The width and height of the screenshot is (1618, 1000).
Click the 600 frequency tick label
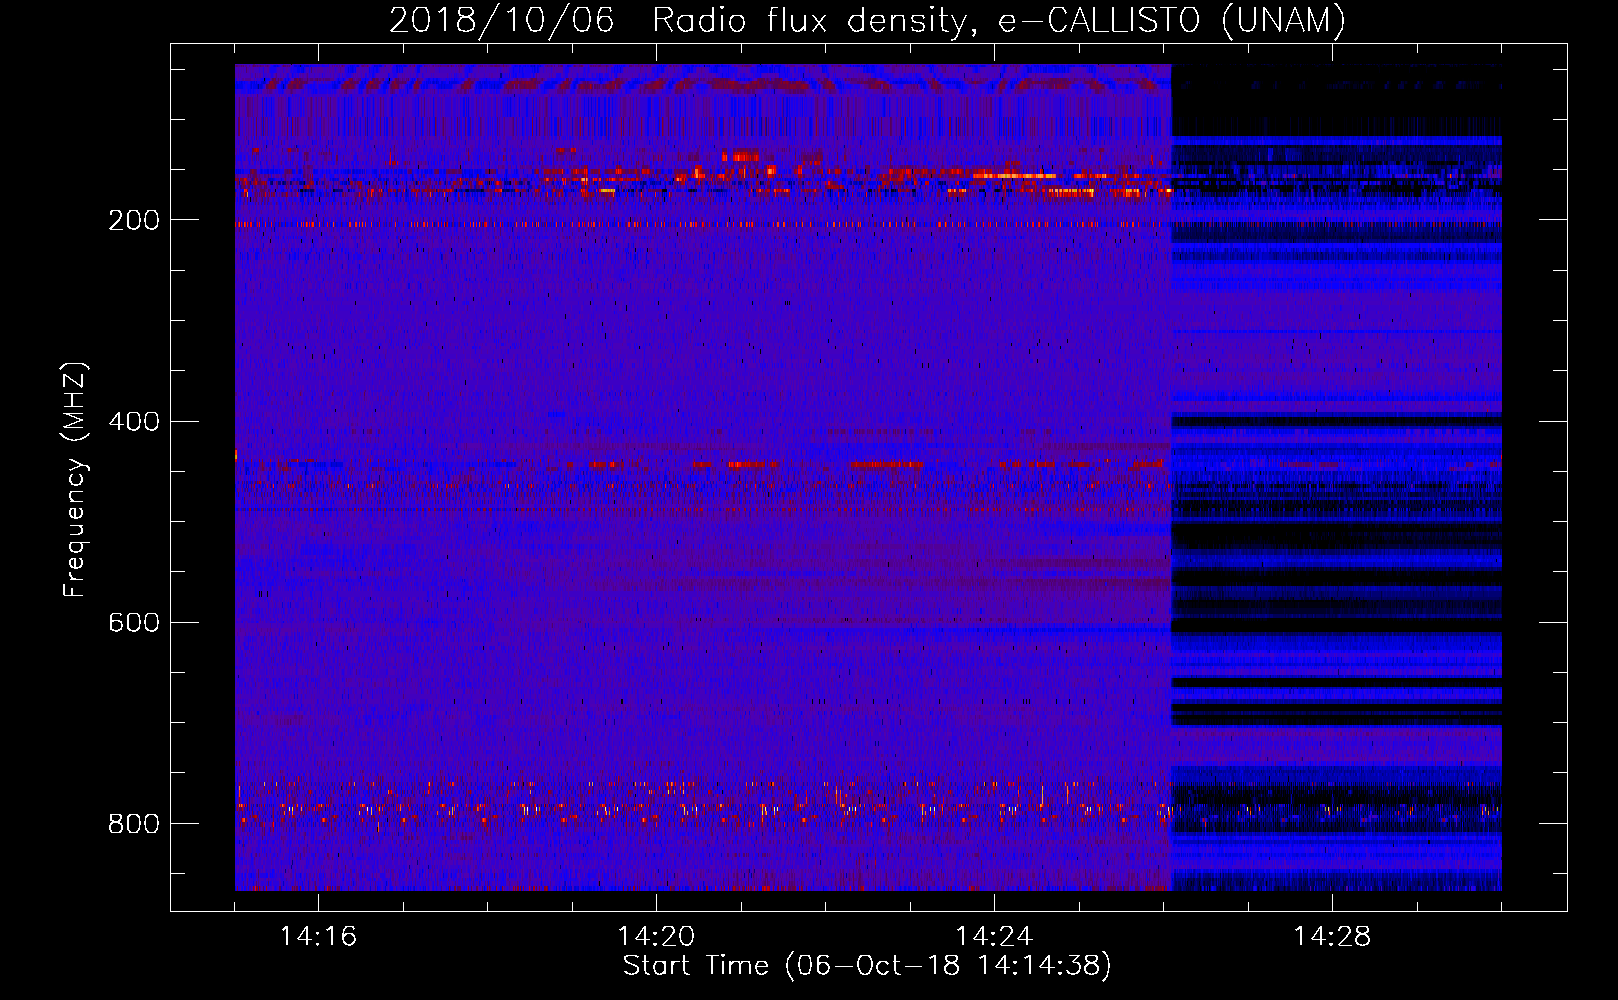click(134, 622)
